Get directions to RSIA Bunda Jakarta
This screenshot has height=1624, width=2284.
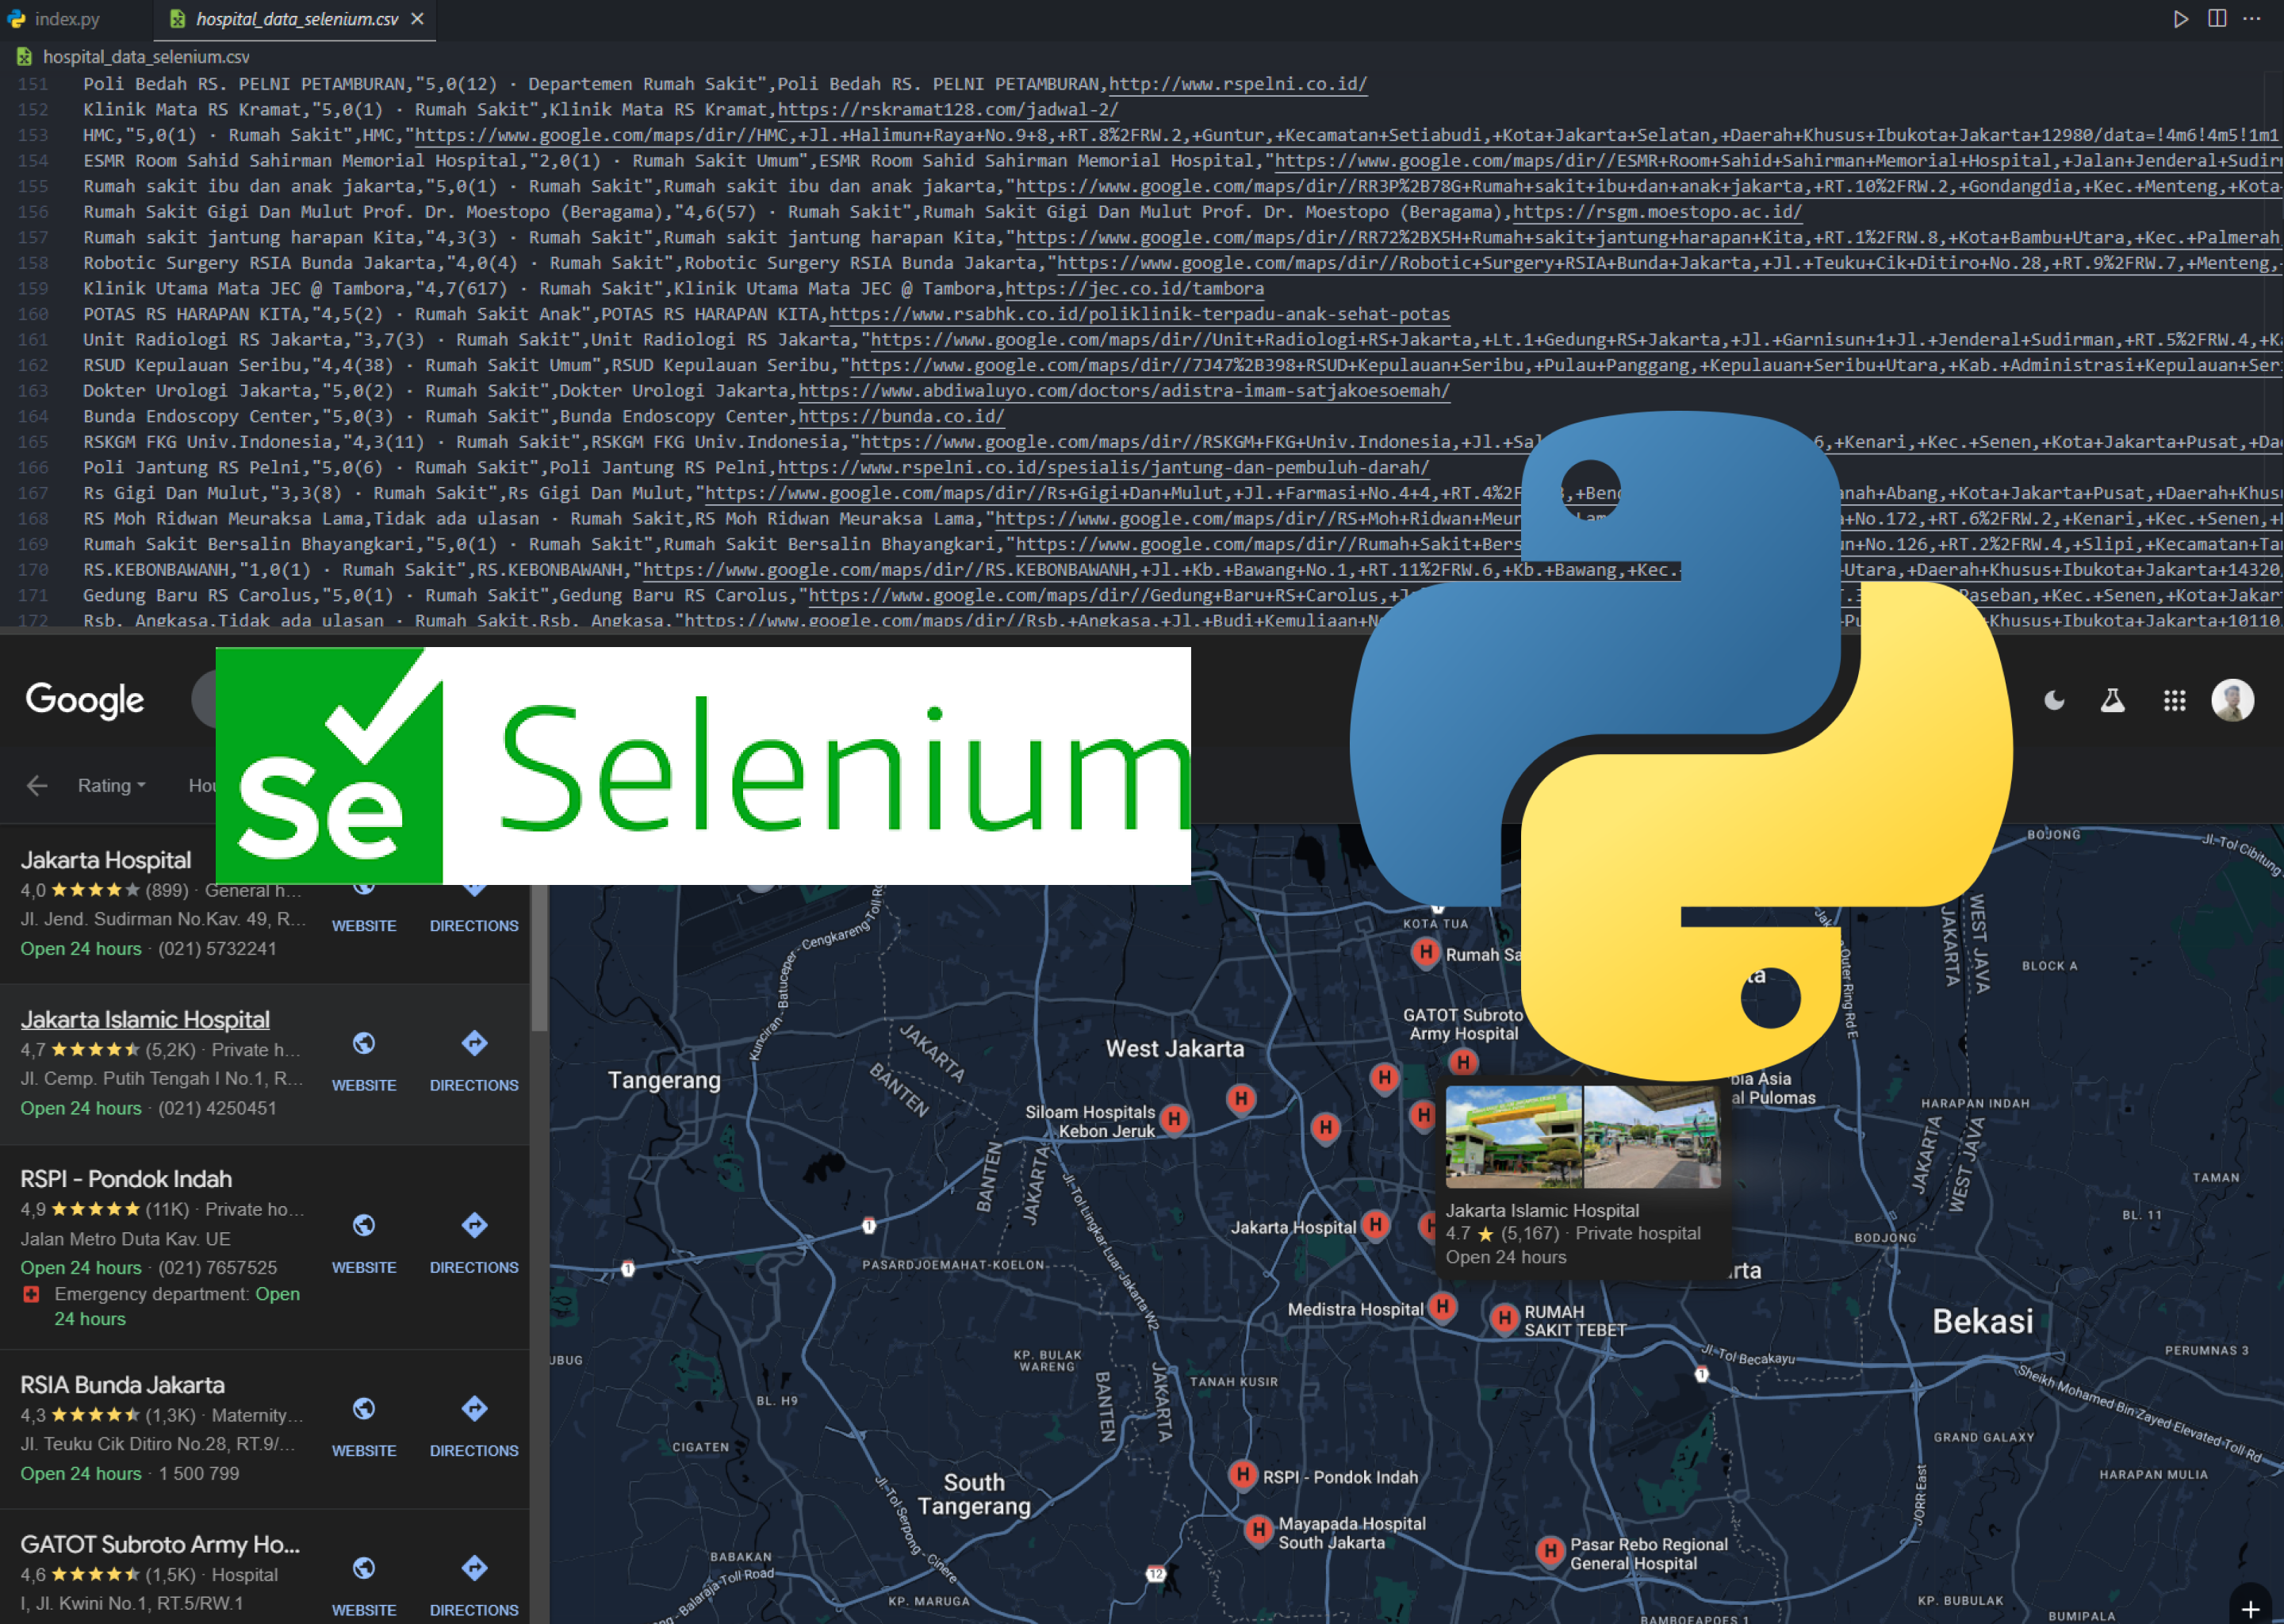point(474,1409)
